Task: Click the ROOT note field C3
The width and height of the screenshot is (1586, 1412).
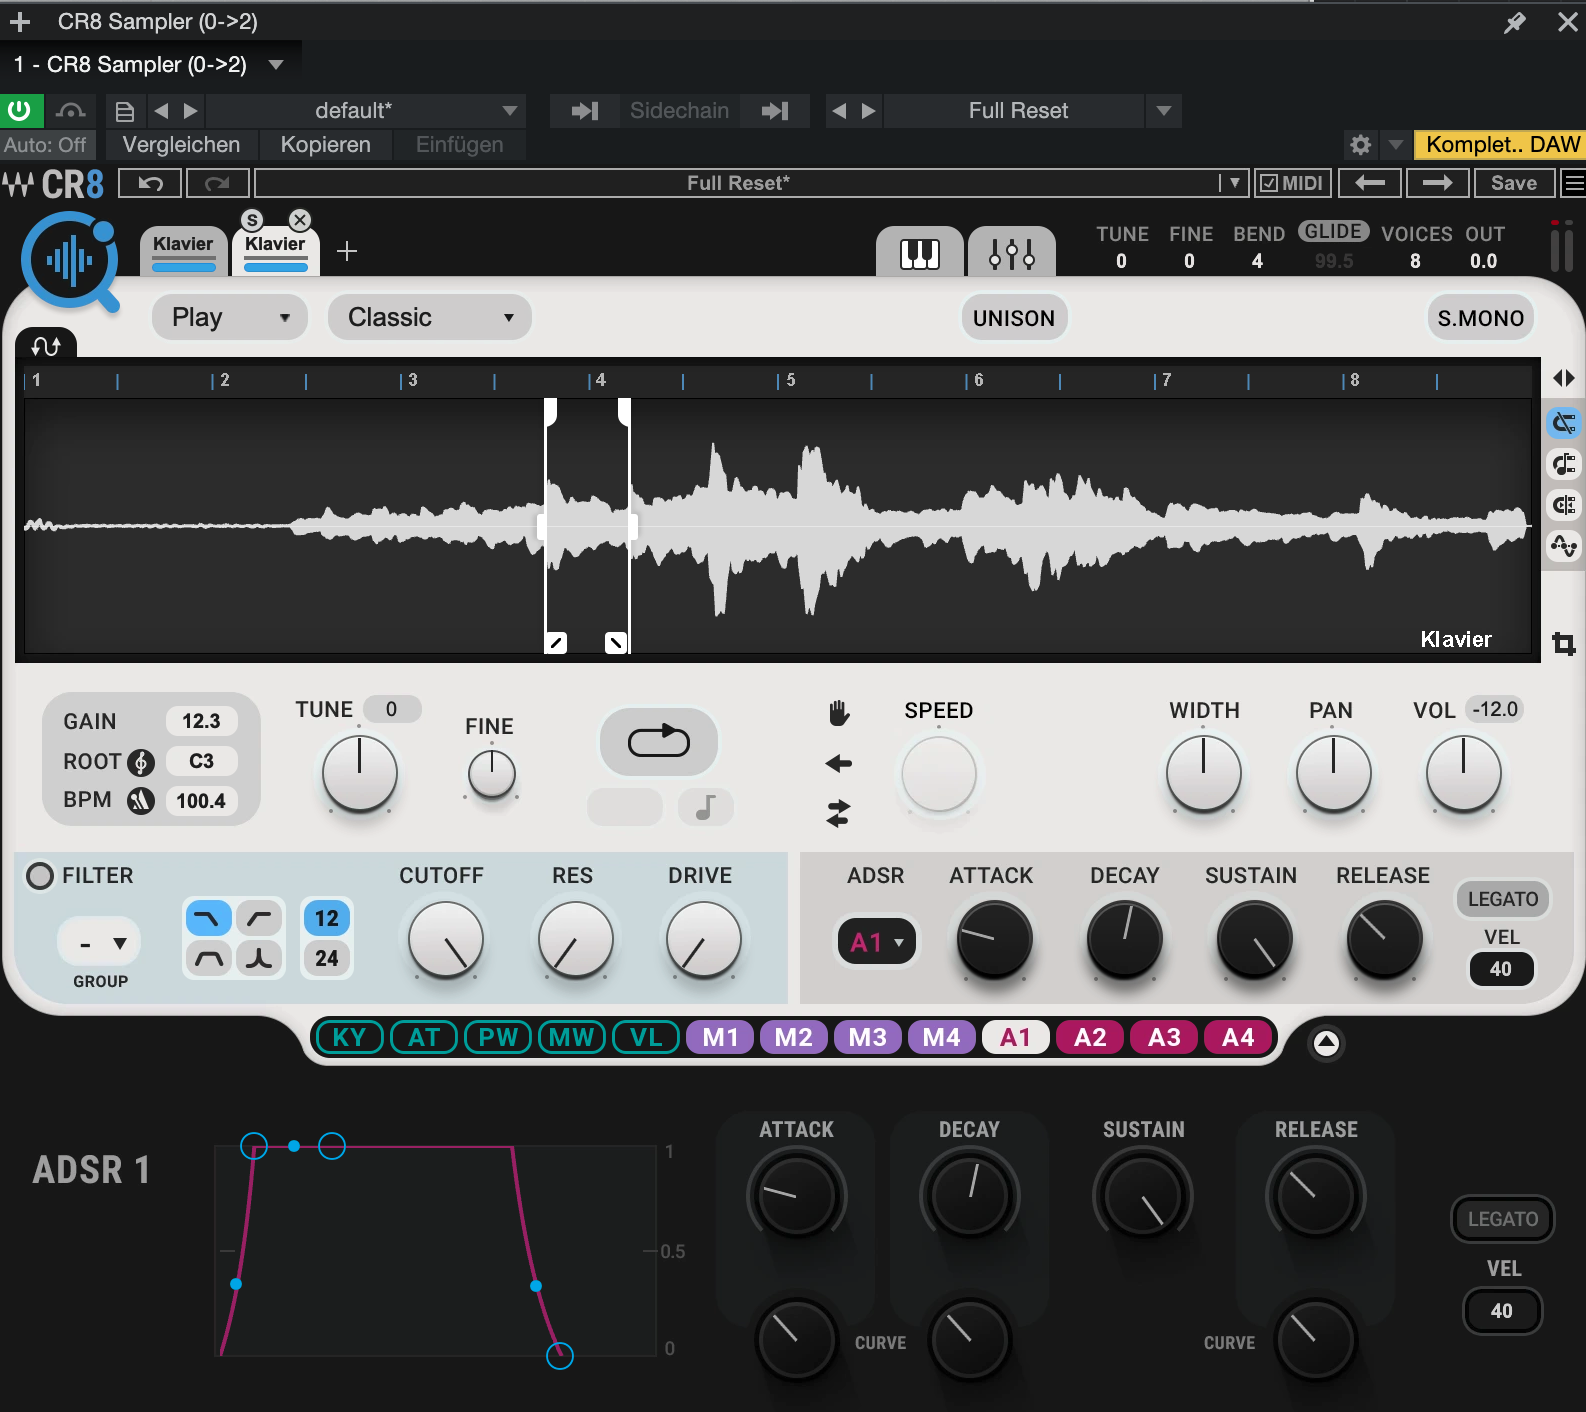Action: coord(201,761)
